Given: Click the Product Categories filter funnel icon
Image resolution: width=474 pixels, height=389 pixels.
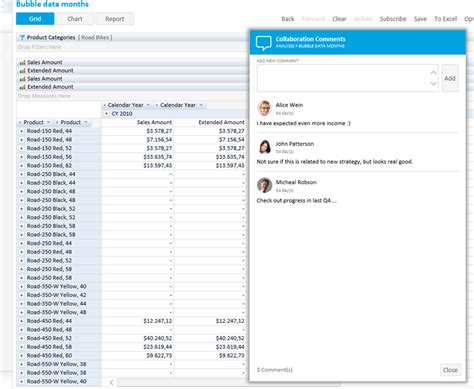Looking at the screenshot, I should pyautogui.click(x=22, y=37).
